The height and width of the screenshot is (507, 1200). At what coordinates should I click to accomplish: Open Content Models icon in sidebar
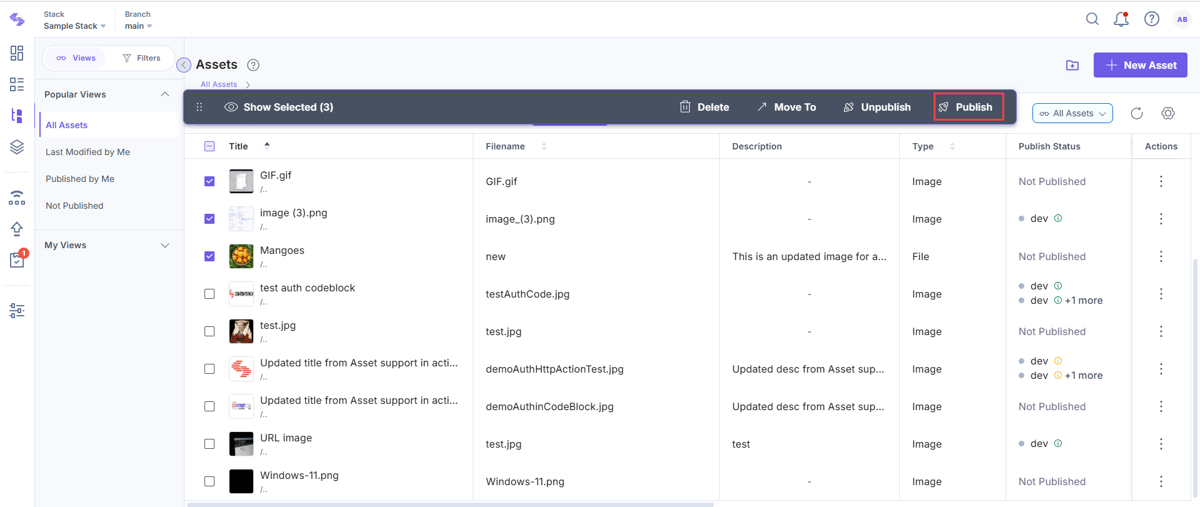click(x=17, y=116)
